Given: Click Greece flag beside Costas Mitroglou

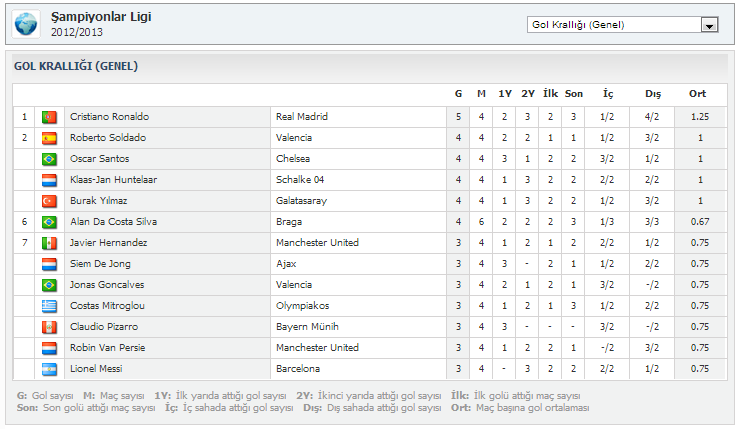Looking at the screenshot, I should pos(49,305).
